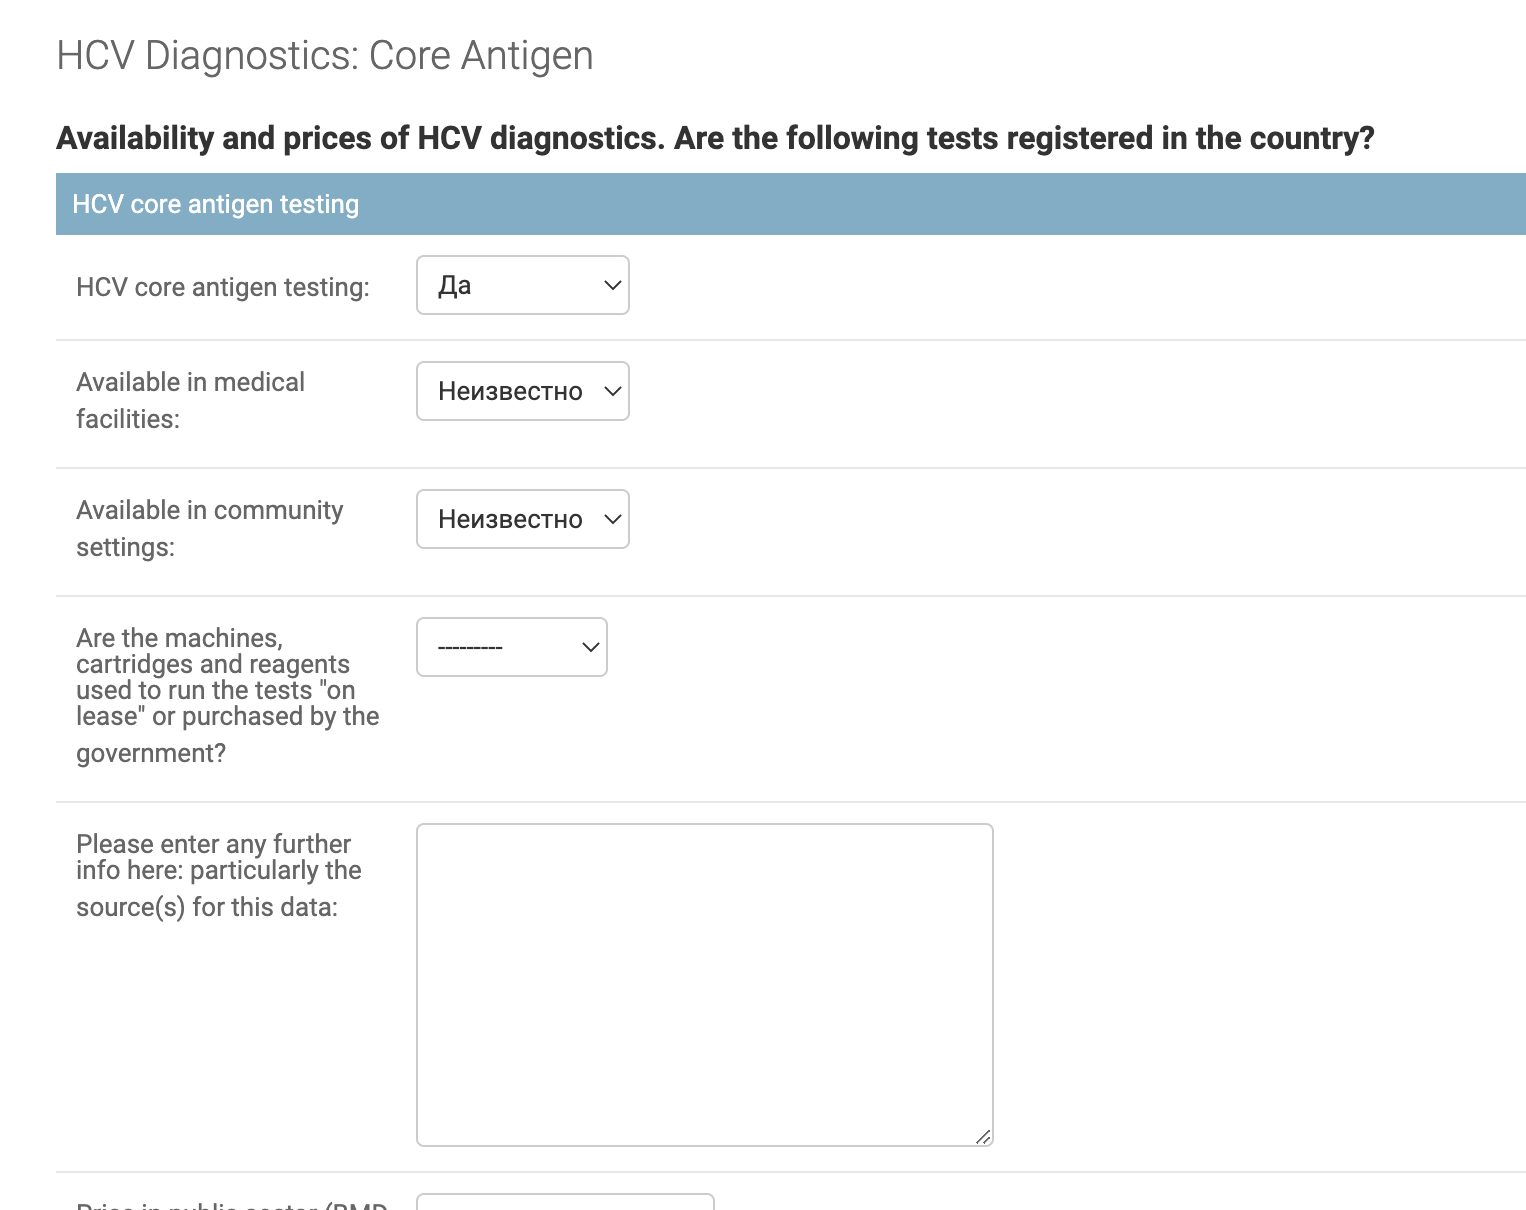This screenshot has width=1526, height=1210.
Task: Click the chevron in the community settings select box
Action: tap(613, 519)
